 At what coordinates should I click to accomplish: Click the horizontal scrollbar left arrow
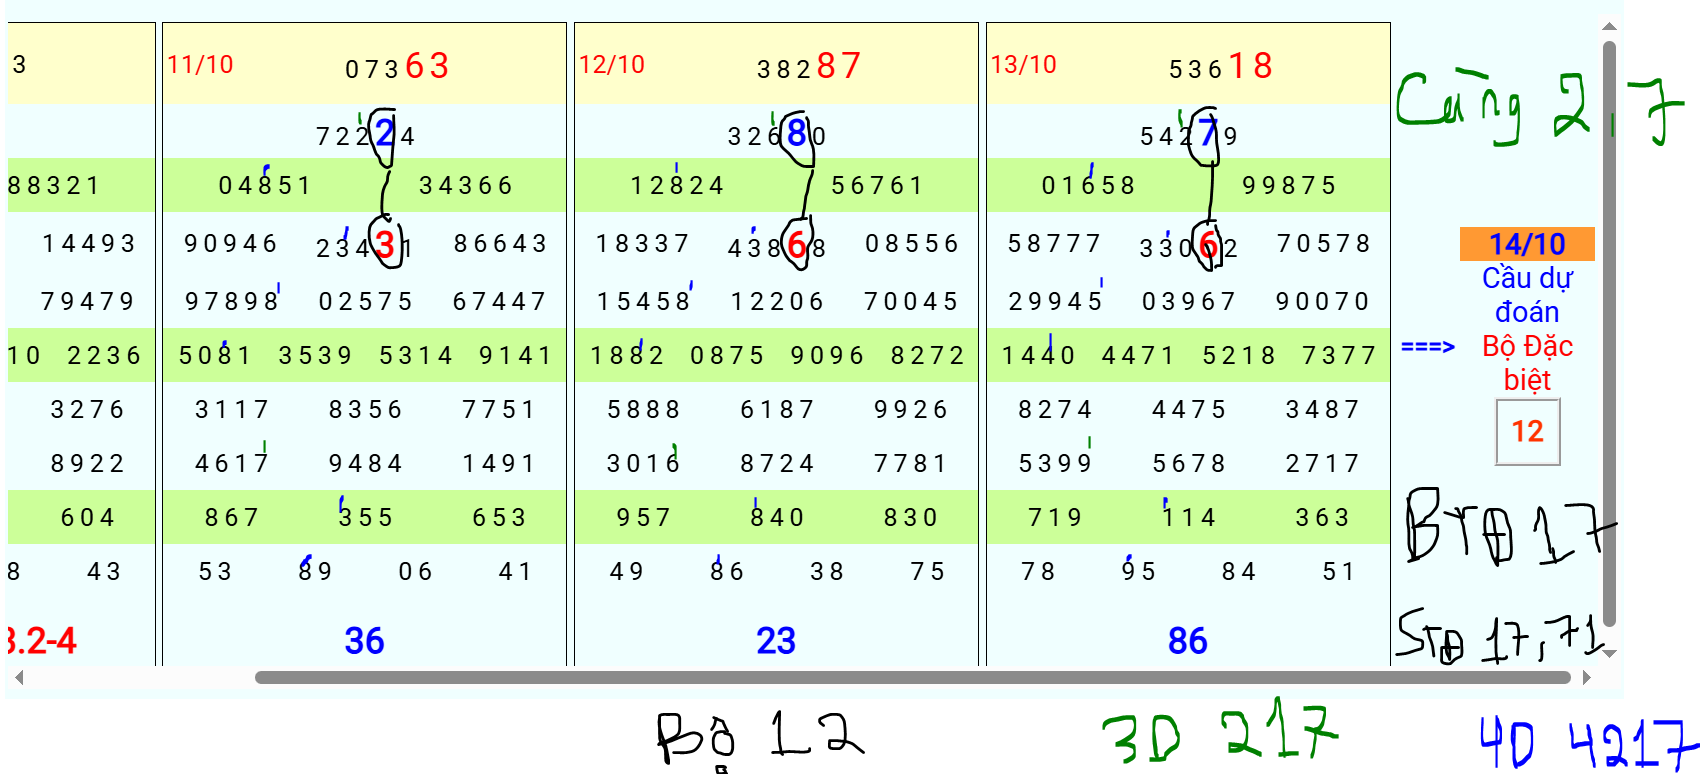(19, 678)
